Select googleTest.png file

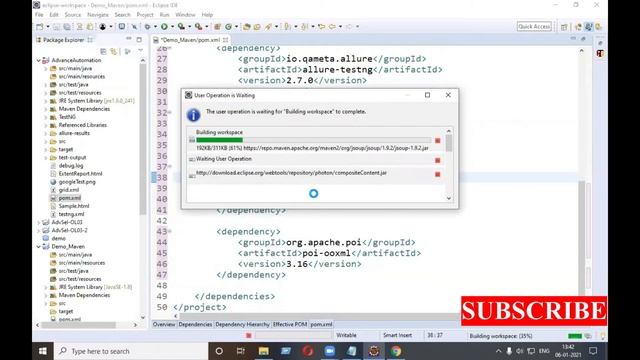click(77, 182)
